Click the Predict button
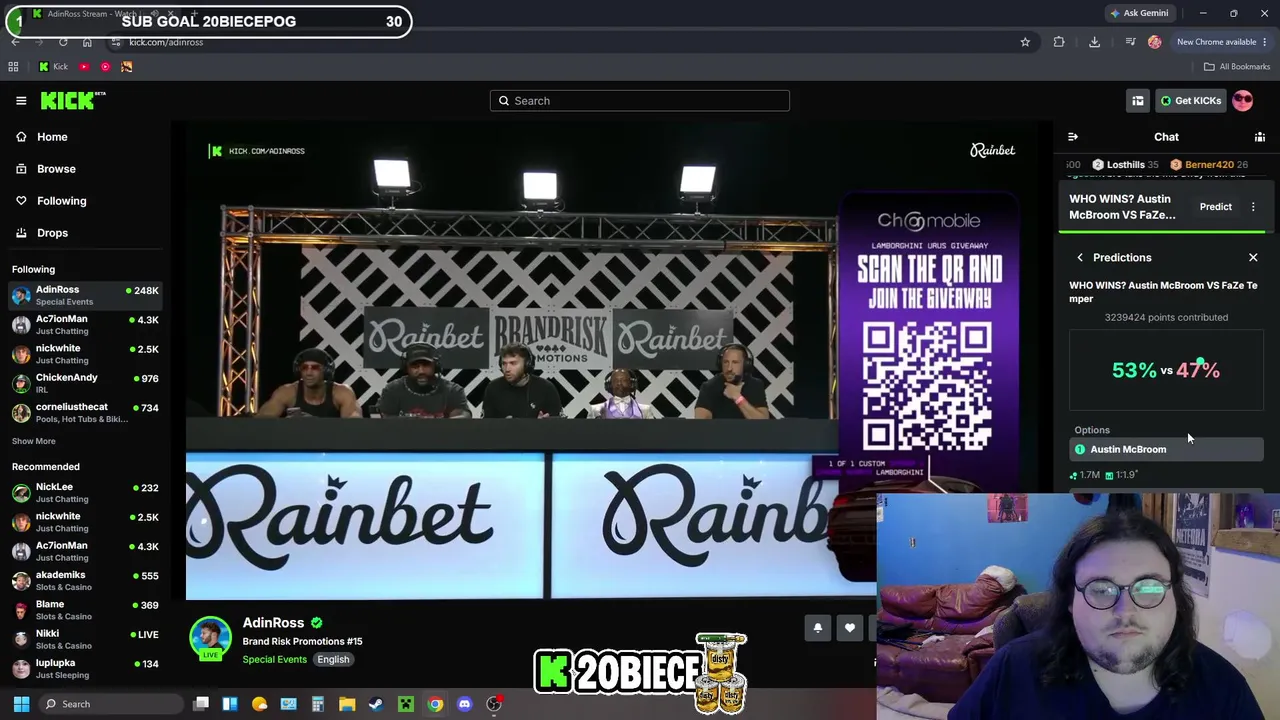 pyautogui.click(x=1216, y=207)
